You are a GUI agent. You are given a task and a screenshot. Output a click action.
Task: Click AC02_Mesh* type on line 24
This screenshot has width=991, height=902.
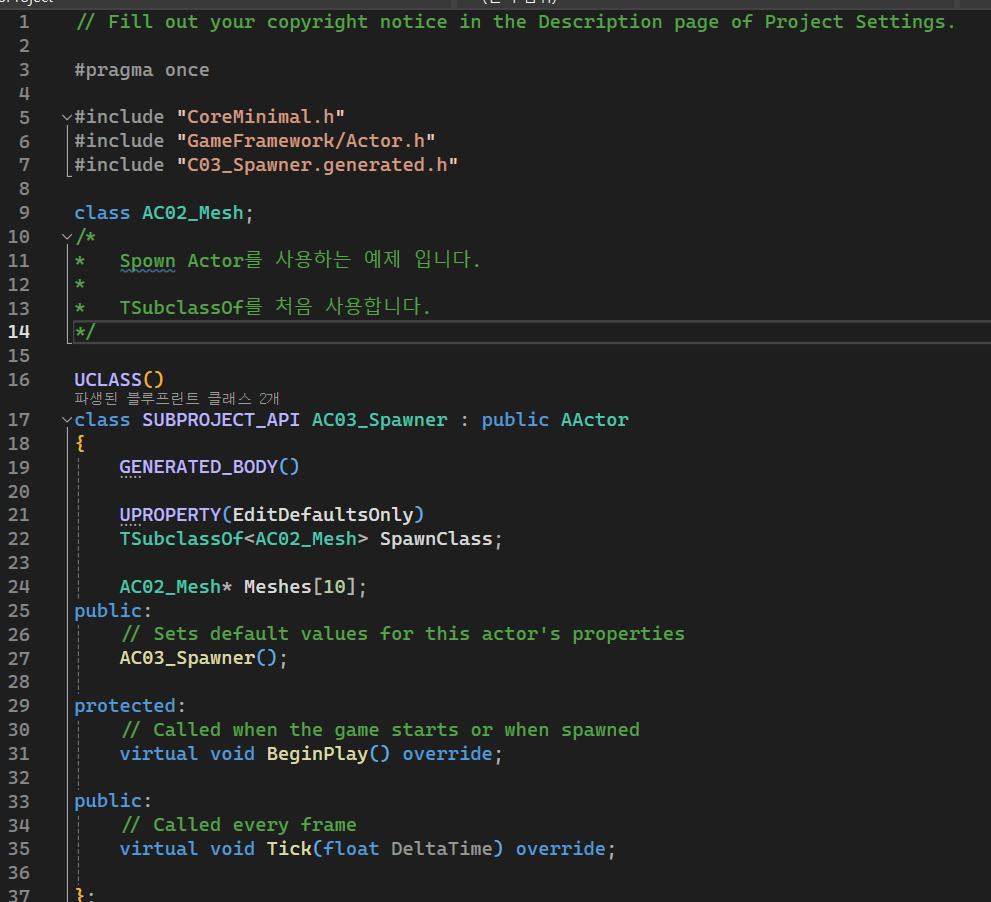click(176, 587)
